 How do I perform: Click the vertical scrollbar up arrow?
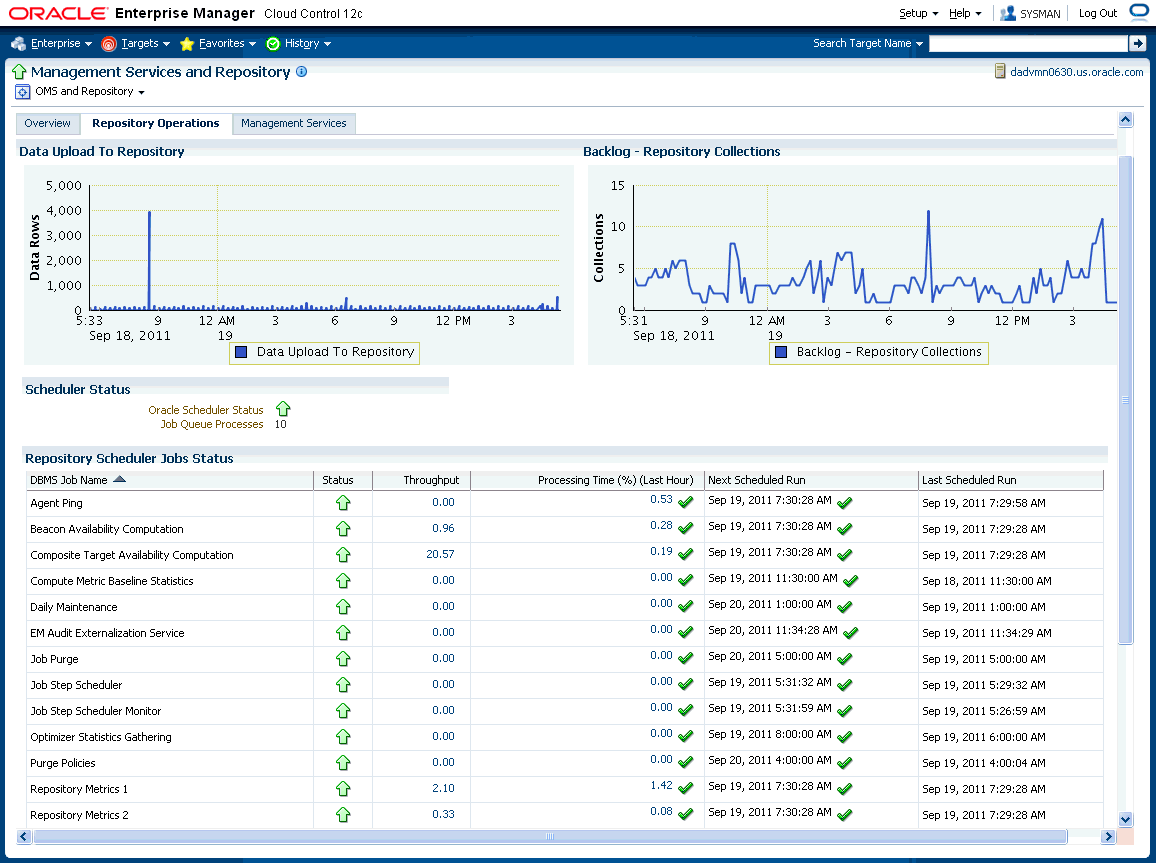point(1125,119)
